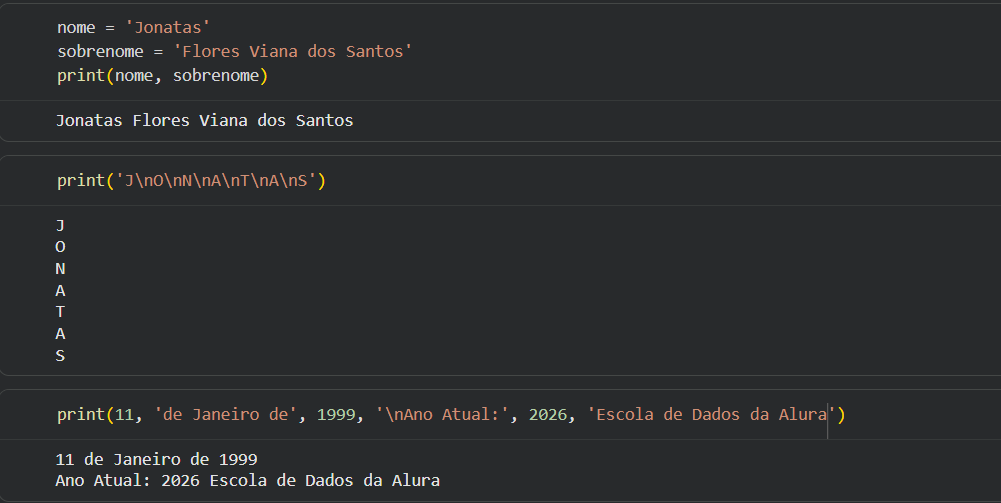Click the nome = assignment line
Viewport: 1001px width, 503px height.
(x=133, y=28)
